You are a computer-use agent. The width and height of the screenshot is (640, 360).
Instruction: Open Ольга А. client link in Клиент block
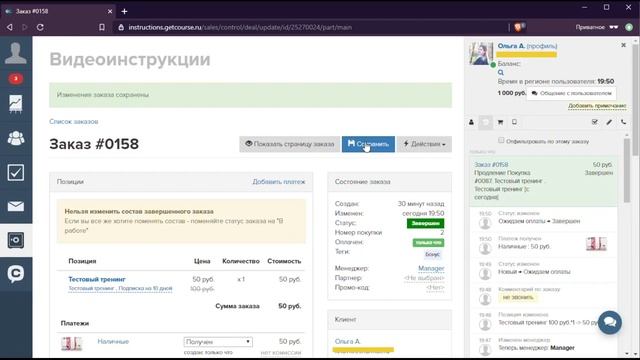click(x=347, y=341)
